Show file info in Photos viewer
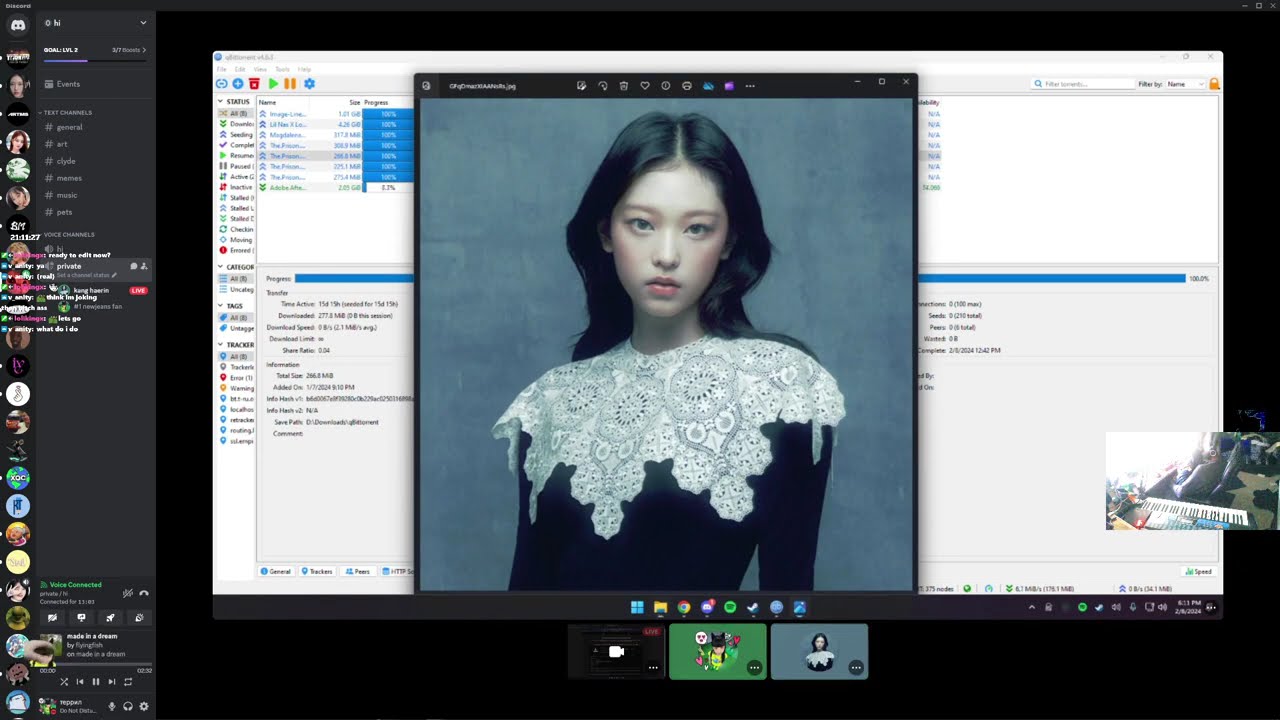 pyautogui.click(x=665, y=86)
